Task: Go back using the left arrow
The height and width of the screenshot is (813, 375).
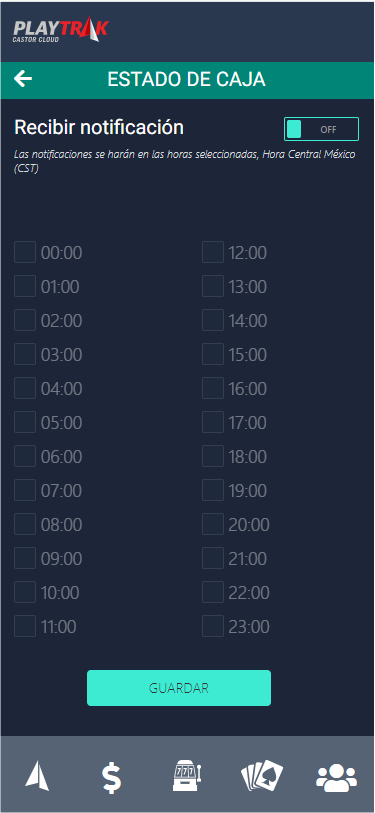Action: pos(23,79)
